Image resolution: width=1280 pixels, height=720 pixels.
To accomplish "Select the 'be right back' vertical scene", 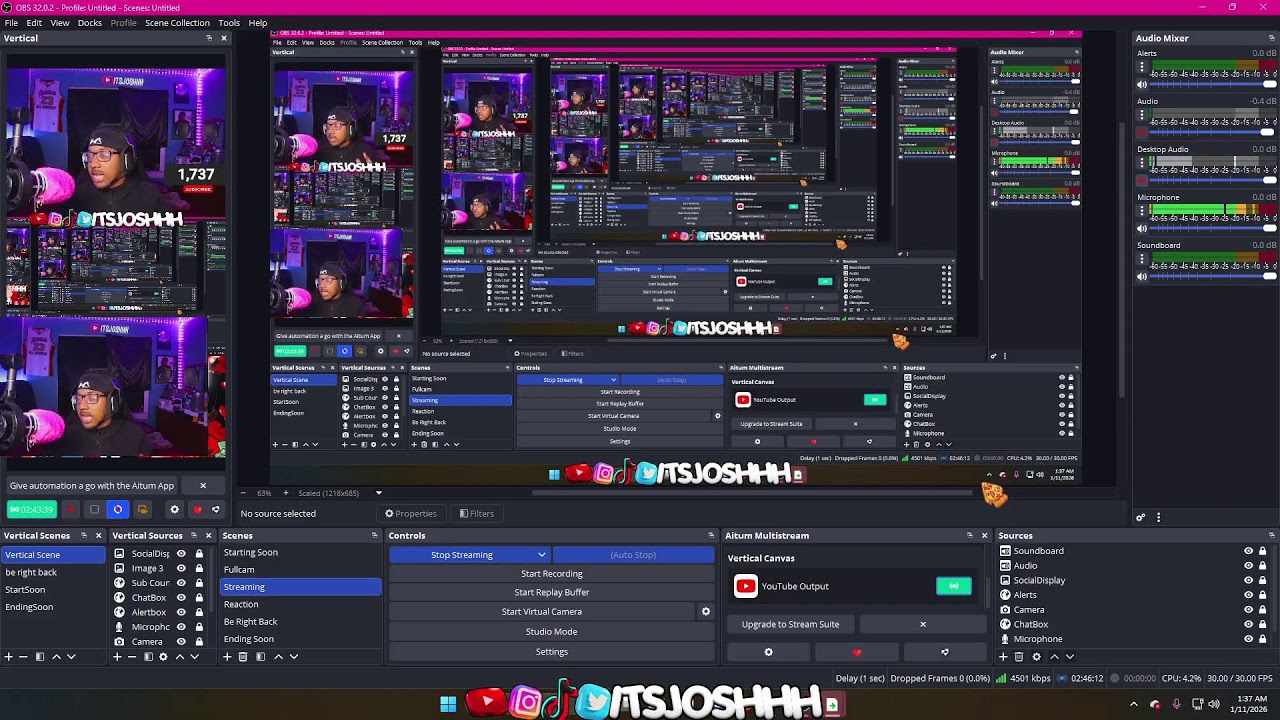I will pos(52,572).
